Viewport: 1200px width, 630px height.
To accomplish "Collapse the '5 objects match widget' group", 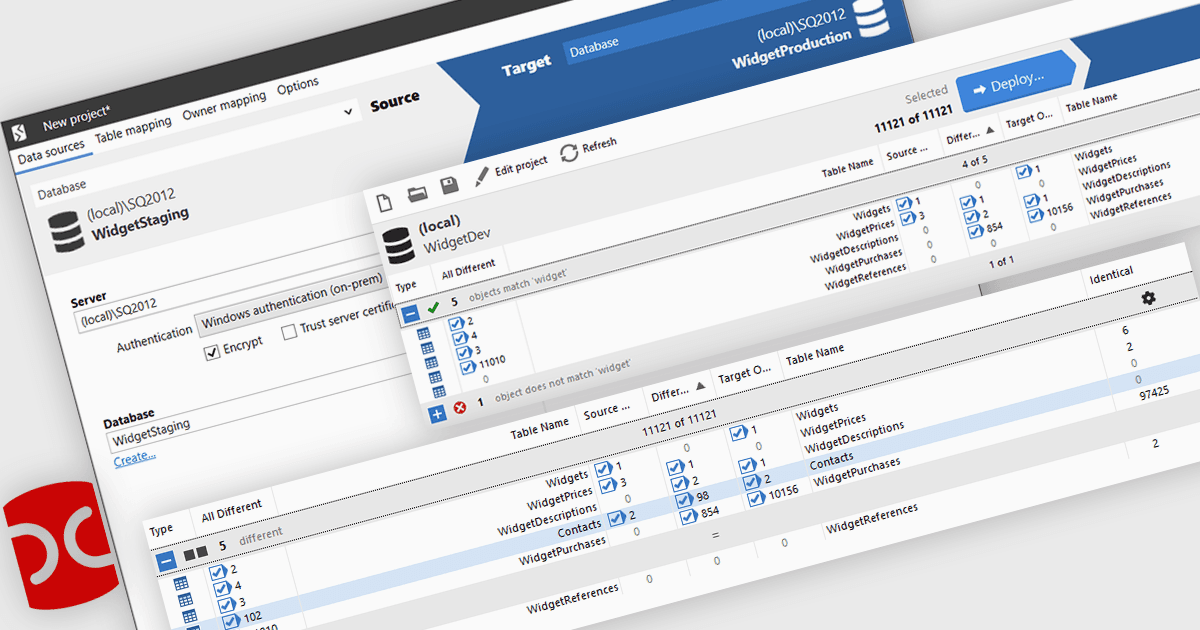I will [411, 313].
